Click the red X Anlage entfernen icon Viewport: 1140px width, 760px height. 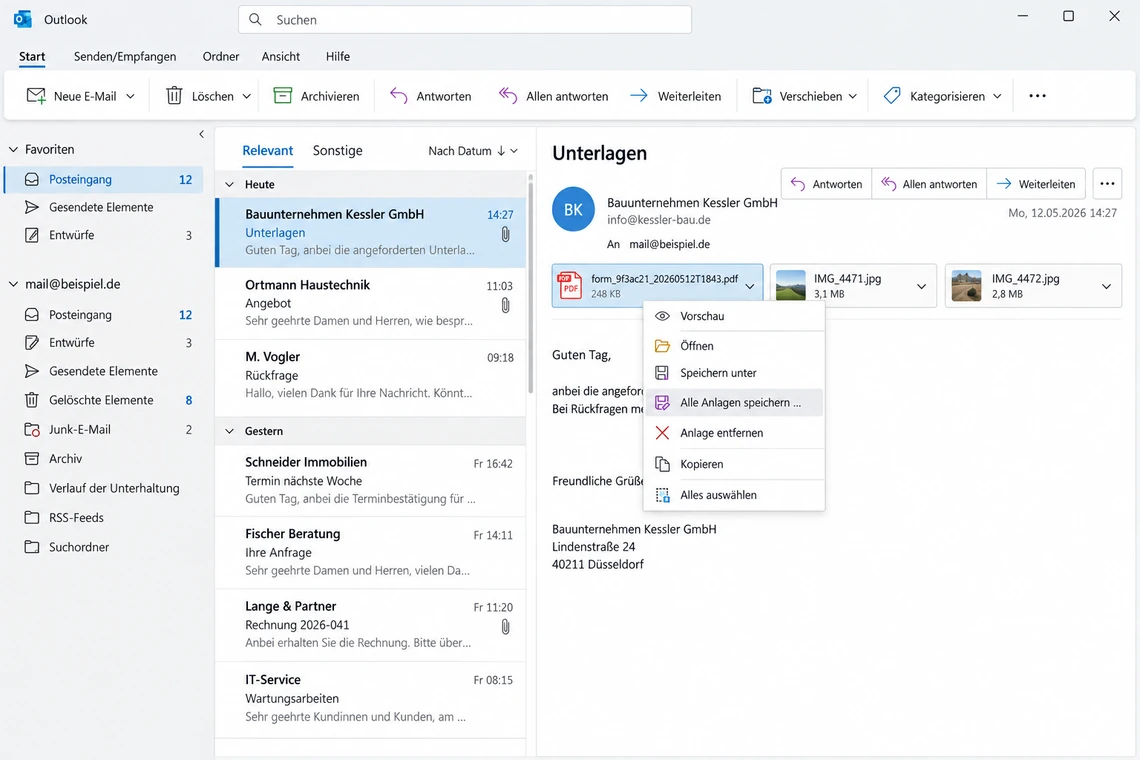point(662,433)
